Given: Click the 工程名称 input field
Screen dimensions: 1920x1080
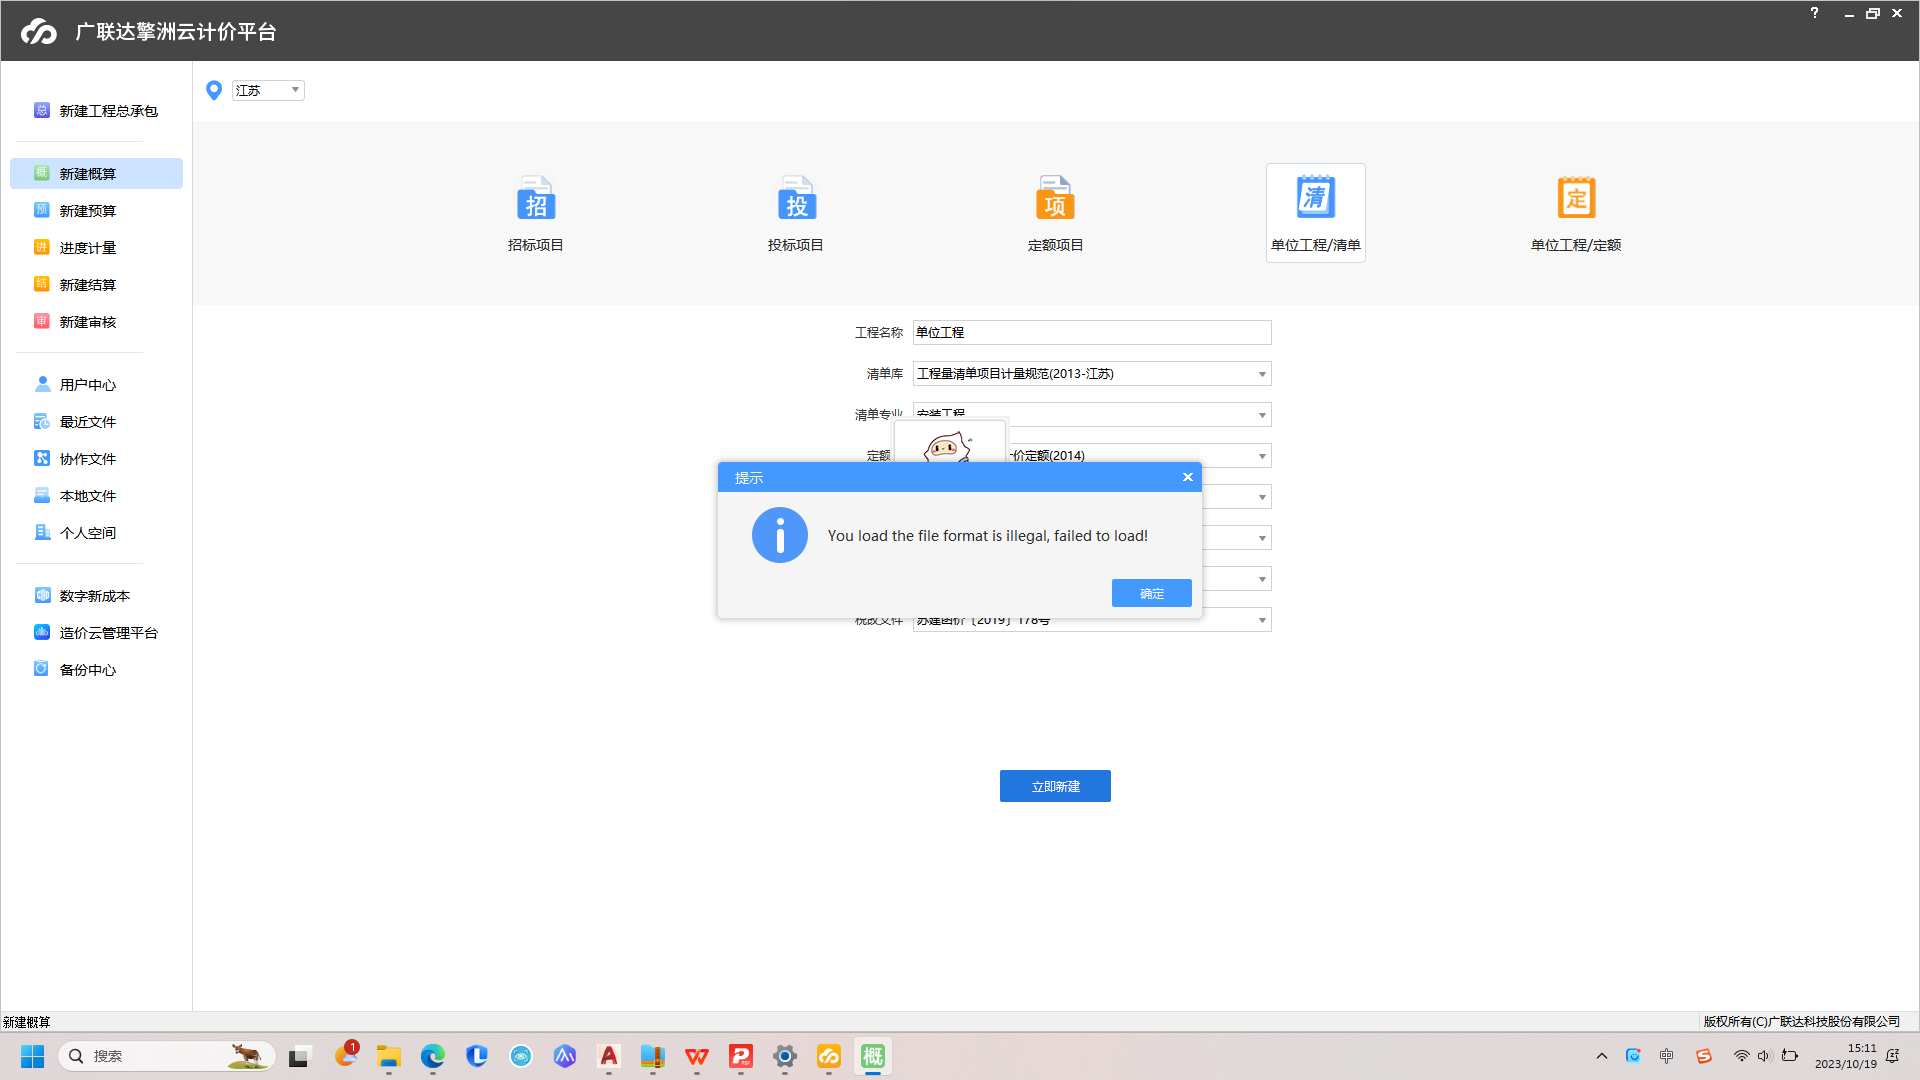Looking at the screenshot, I should pyautogui.click(x=1092, y=332).
